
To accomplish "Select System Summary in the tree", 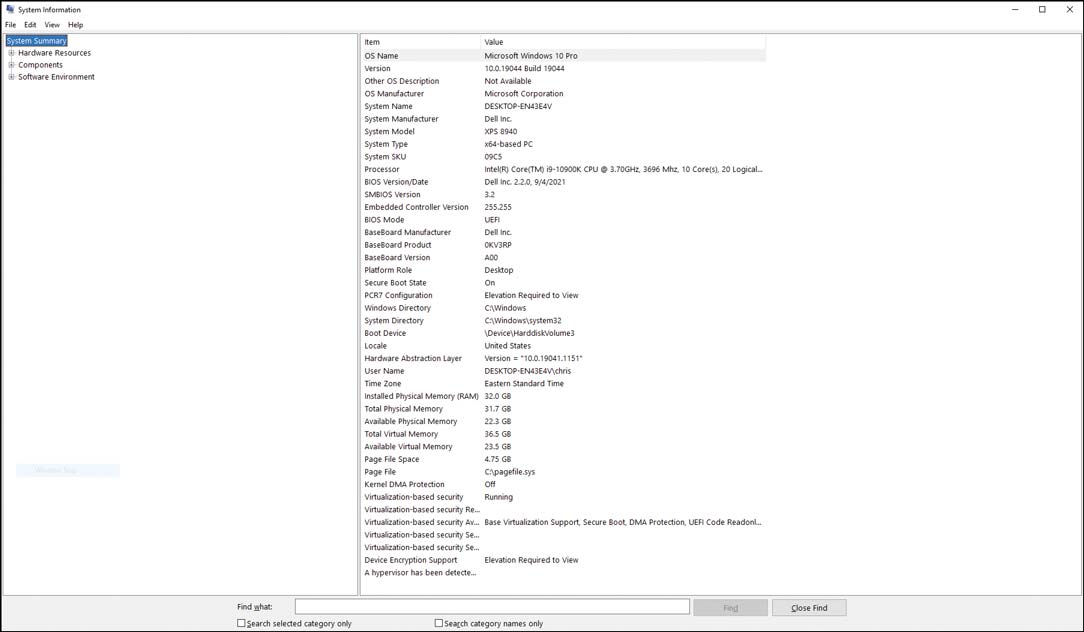I will coord(37,41).
